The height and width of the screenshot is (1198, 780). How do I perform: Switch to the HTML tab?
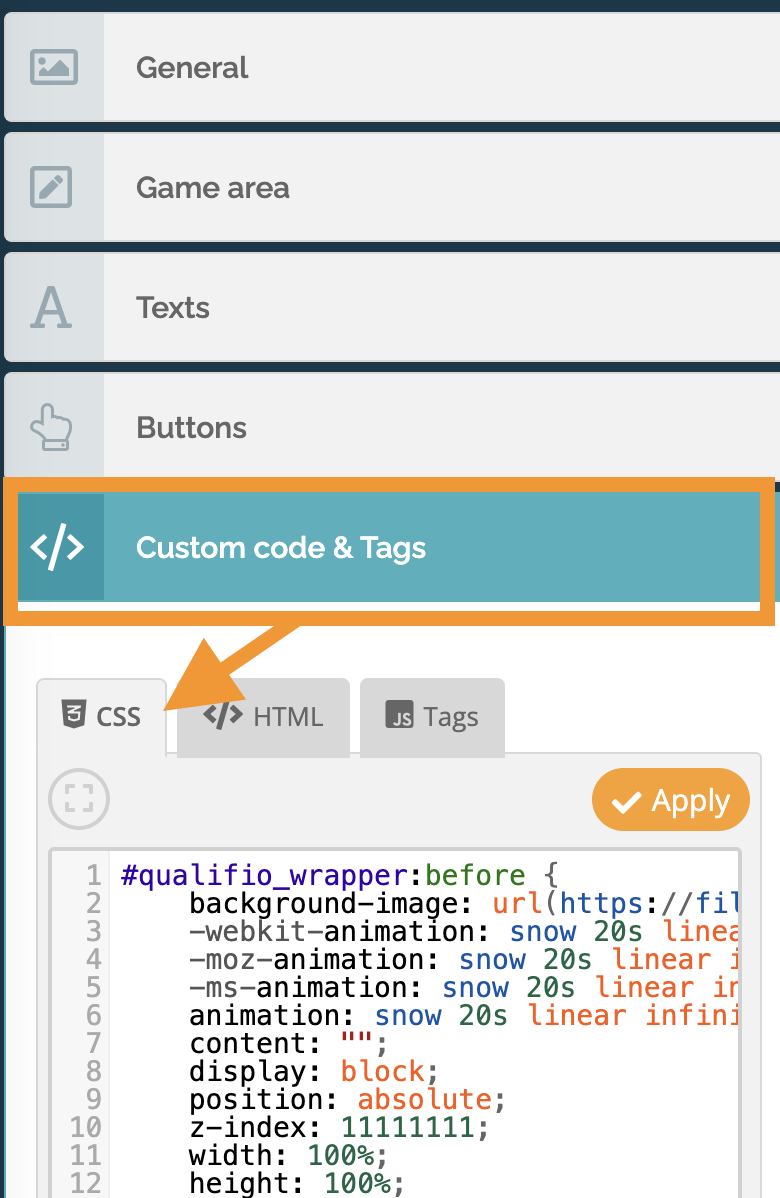pyautogui.click(x=264, y=717)
